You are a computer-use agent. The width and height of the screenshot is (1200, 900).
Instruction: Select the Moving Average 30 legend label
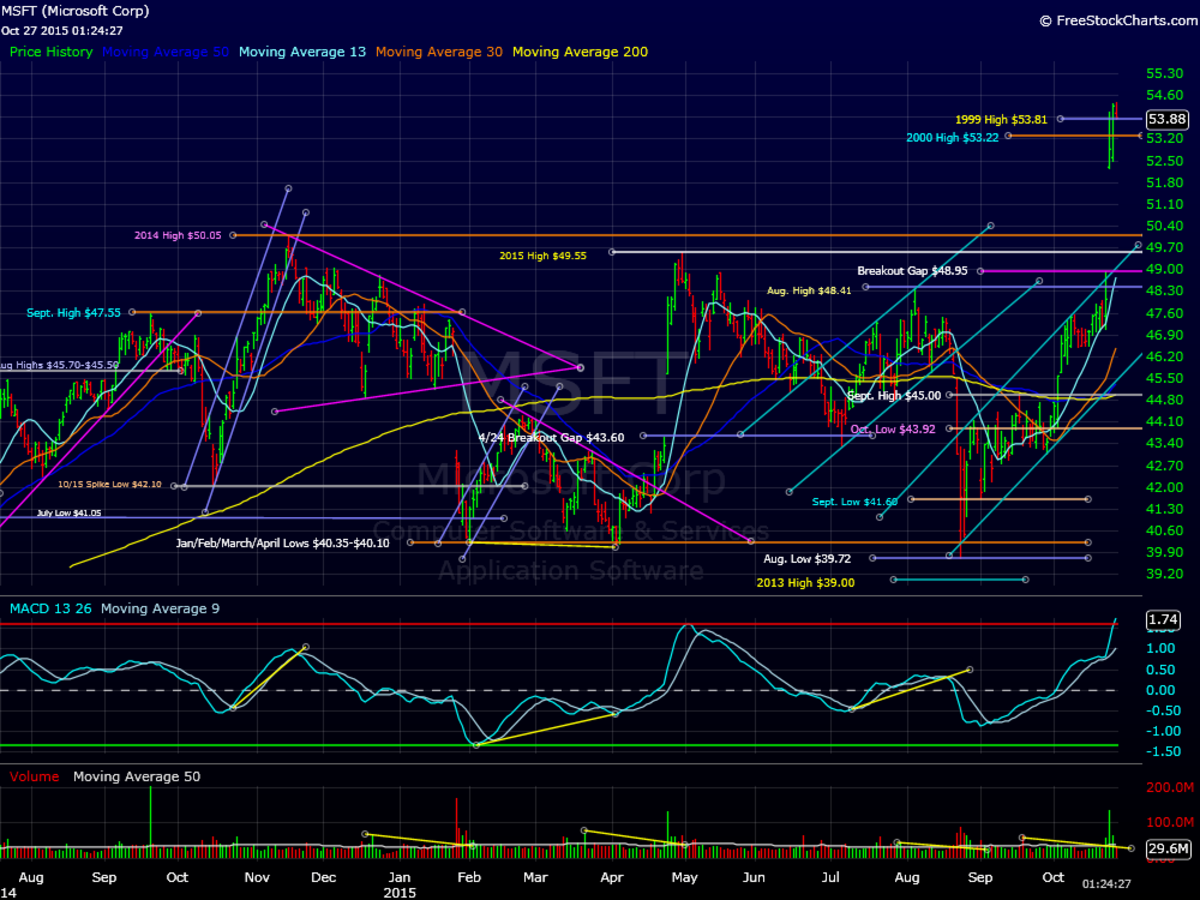(x=438, y=52)
